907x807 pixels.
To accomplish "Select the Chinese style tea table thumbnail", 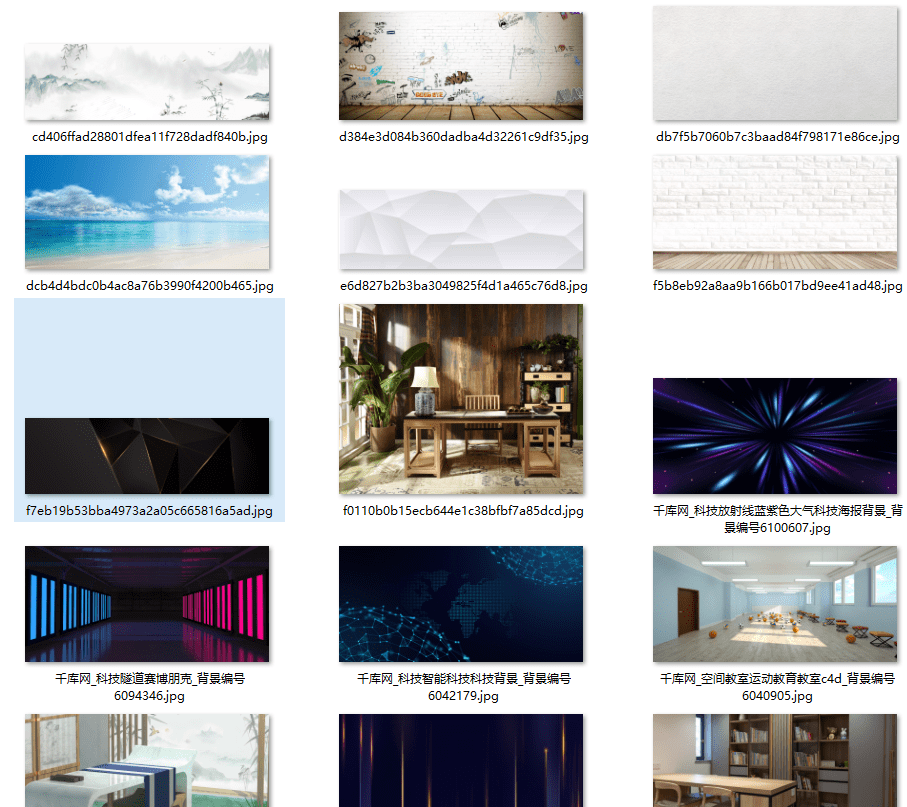I will point(147,760).
